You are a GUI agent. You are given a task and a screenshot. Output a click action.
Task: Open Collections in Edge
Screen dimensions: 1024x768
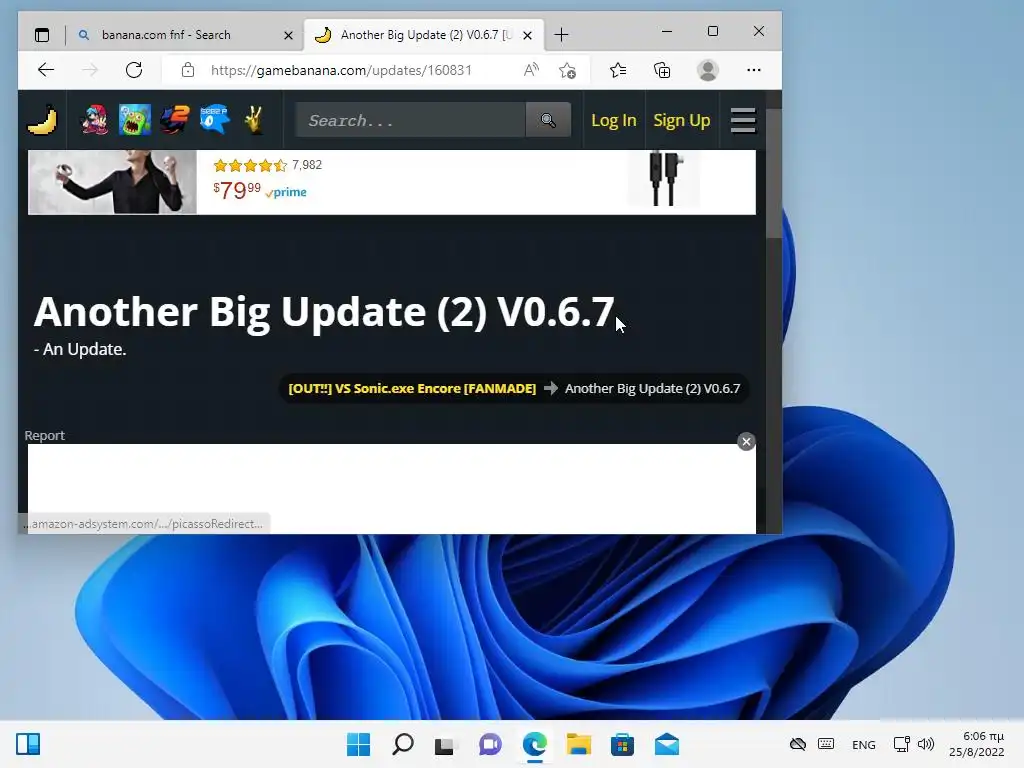662,70
